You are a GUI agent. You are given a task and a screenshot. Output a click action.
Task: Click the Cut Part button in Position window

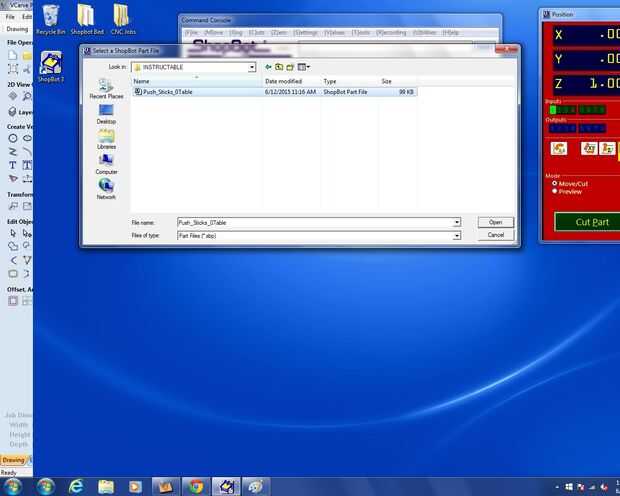pyautogui.click(x=589, y=222)
